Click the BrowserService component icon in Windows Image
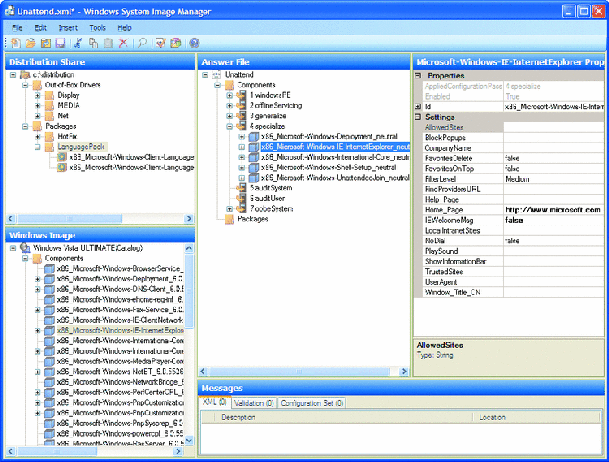Image resolution: width=609 pixels, height=462 pixels. pyautogui.click(x=49, y=269)
